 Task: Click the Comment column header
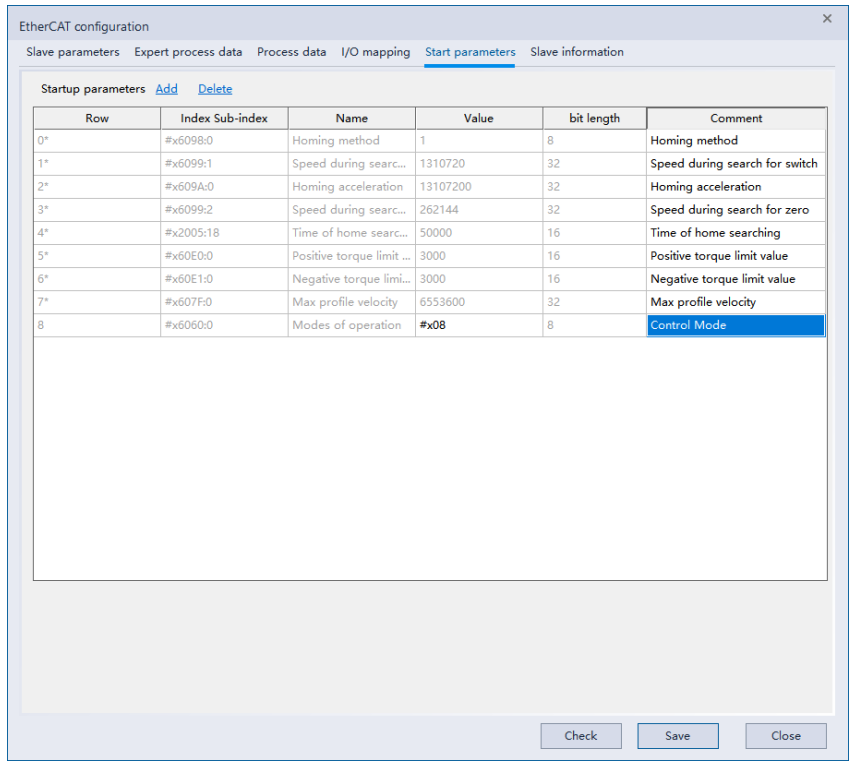pos(736,118)
